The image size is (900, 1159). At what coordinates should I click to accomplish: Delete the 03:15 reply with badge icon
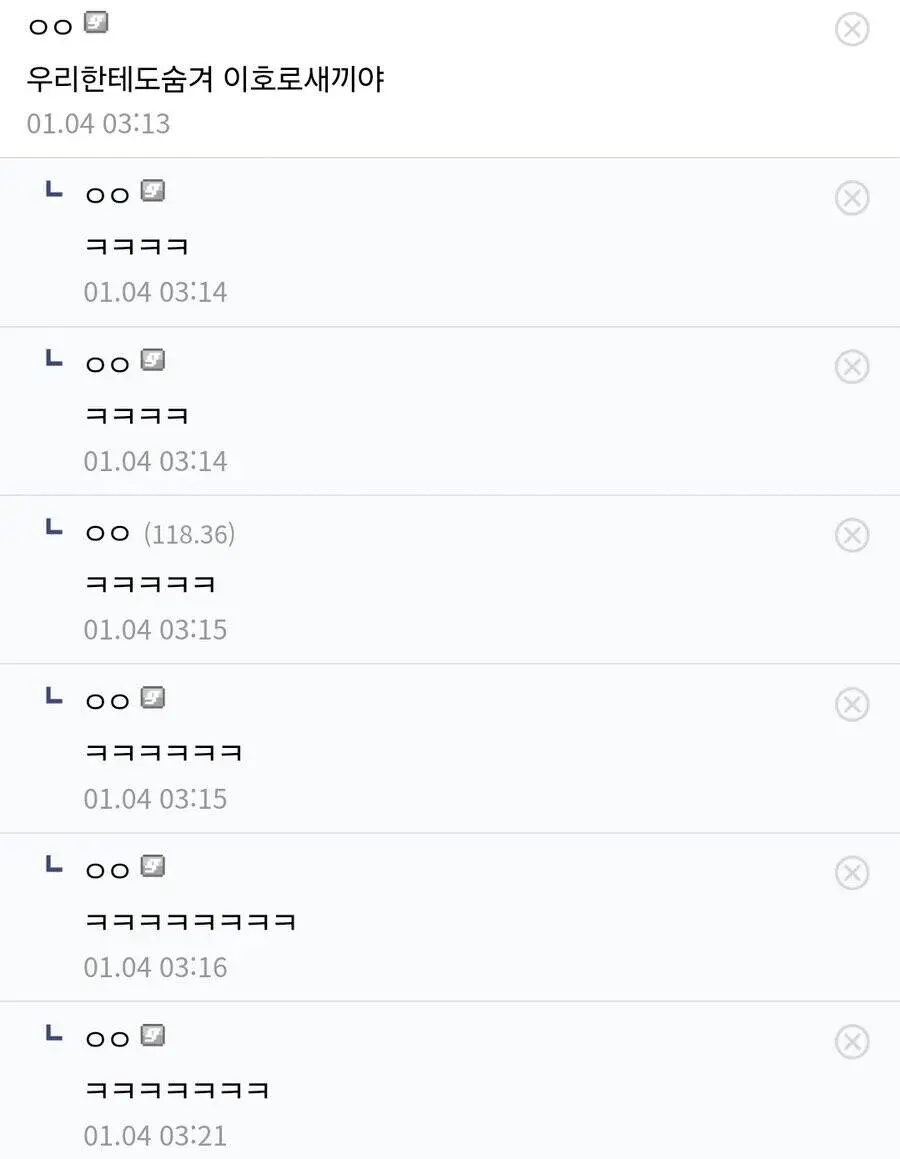[851, 705]
